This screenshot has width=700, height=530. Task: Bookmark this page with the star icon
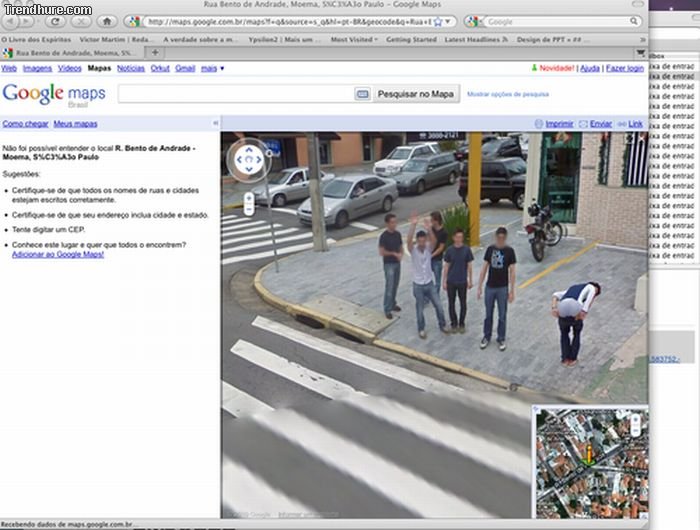(439, 21)
